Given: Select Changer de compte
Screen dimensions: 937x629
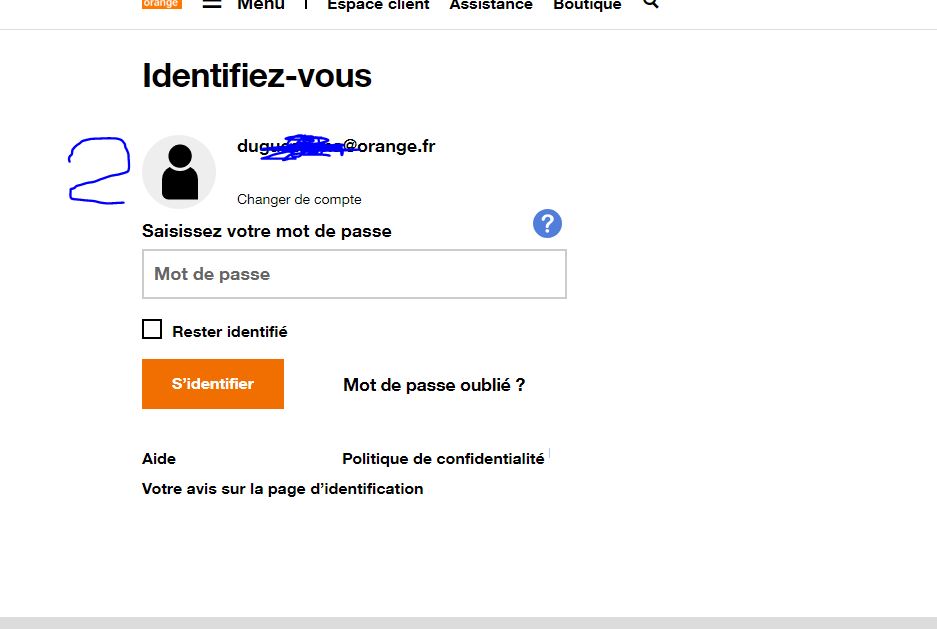Looking at the screenshot, I should [x=299, y=199].
